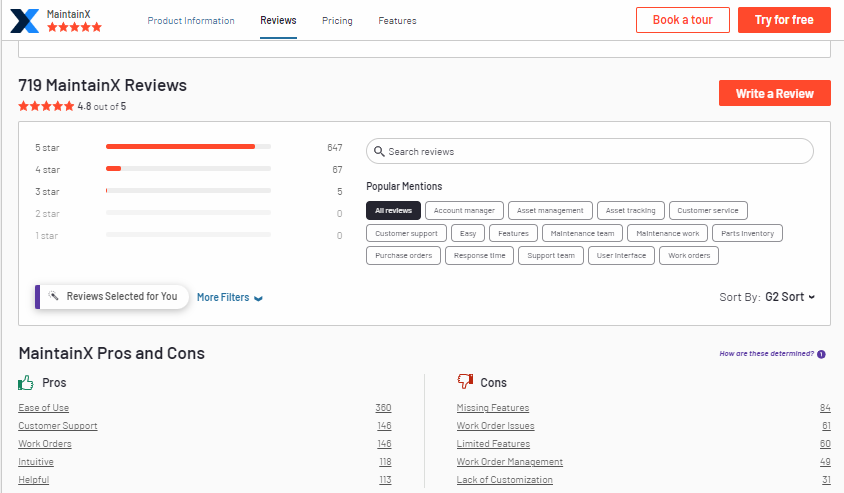844x493 pixels.
Task: Click Book a tour button
Action: coord(683,20)
